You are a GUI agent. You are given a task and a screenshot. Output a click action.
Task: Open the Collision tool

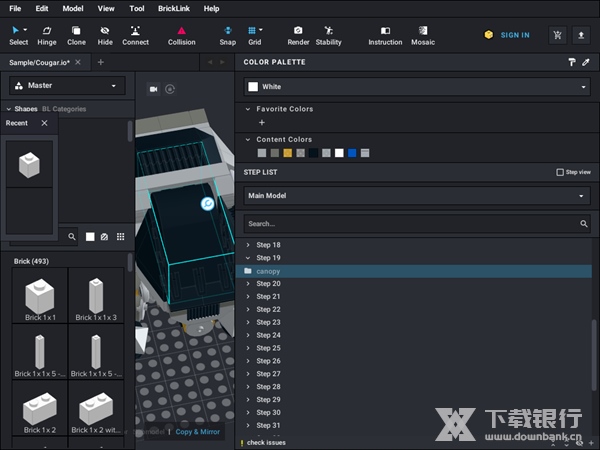click(x=181, y=35)
